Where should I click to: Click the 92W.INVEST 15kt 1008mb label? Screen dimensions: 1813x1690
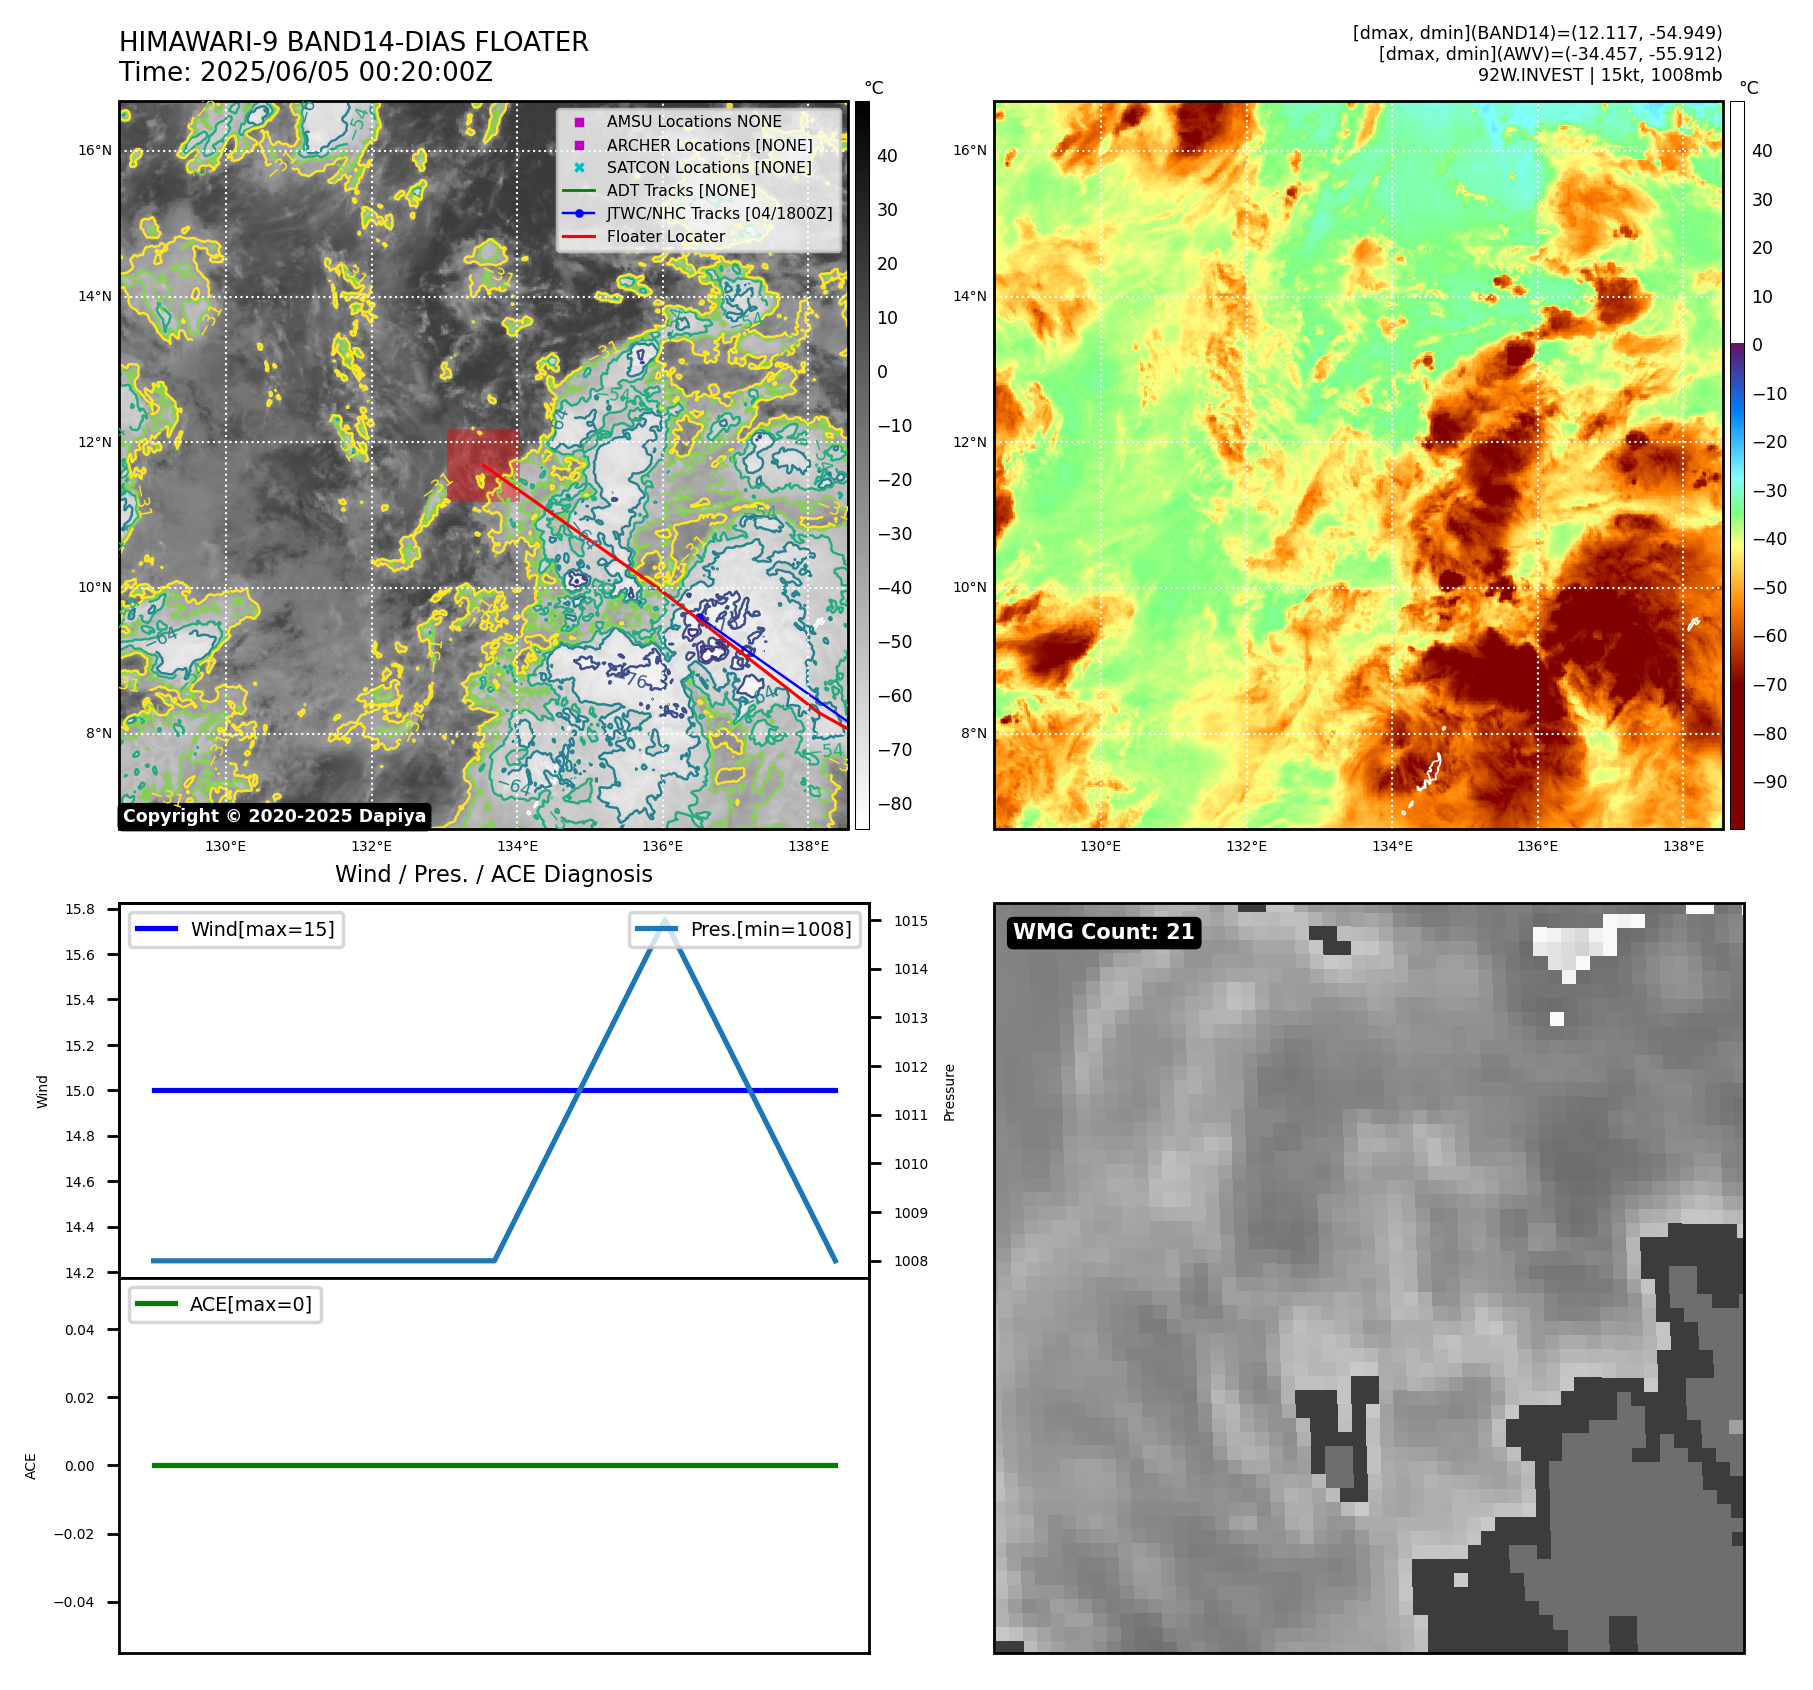[1600, 75]
